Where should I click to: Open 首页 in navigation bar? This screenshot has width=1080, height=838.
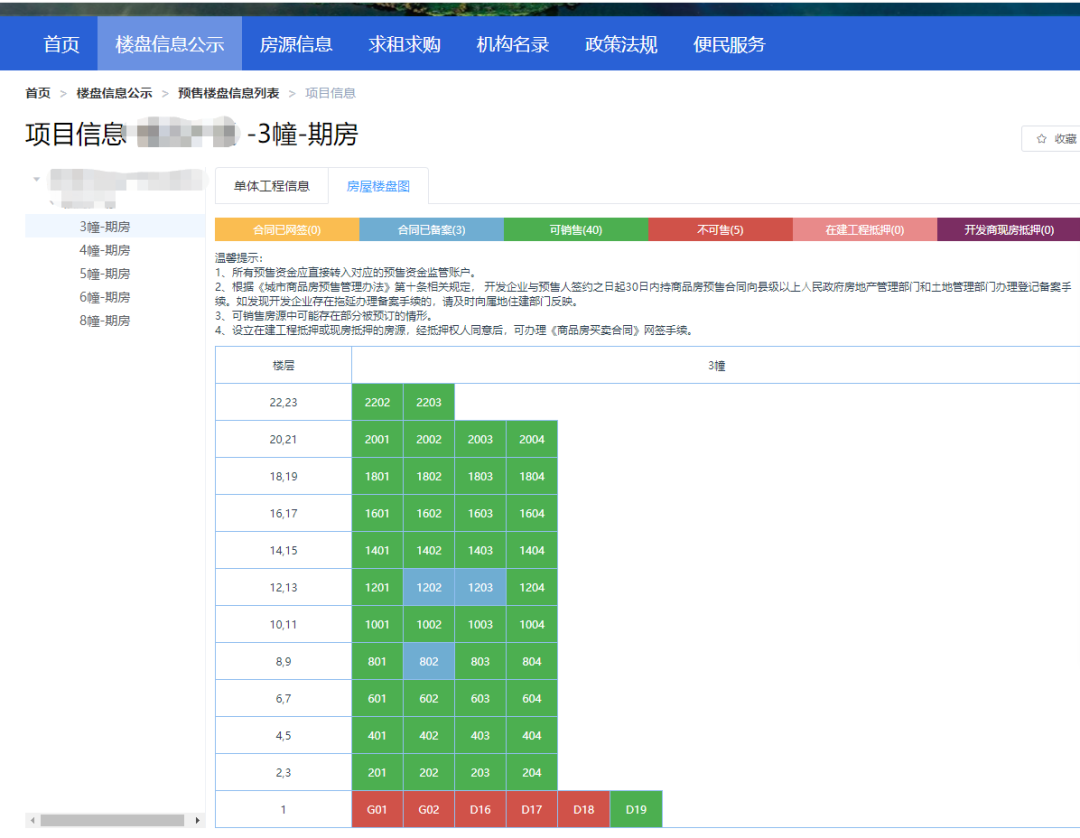click(x=61, y=44)
